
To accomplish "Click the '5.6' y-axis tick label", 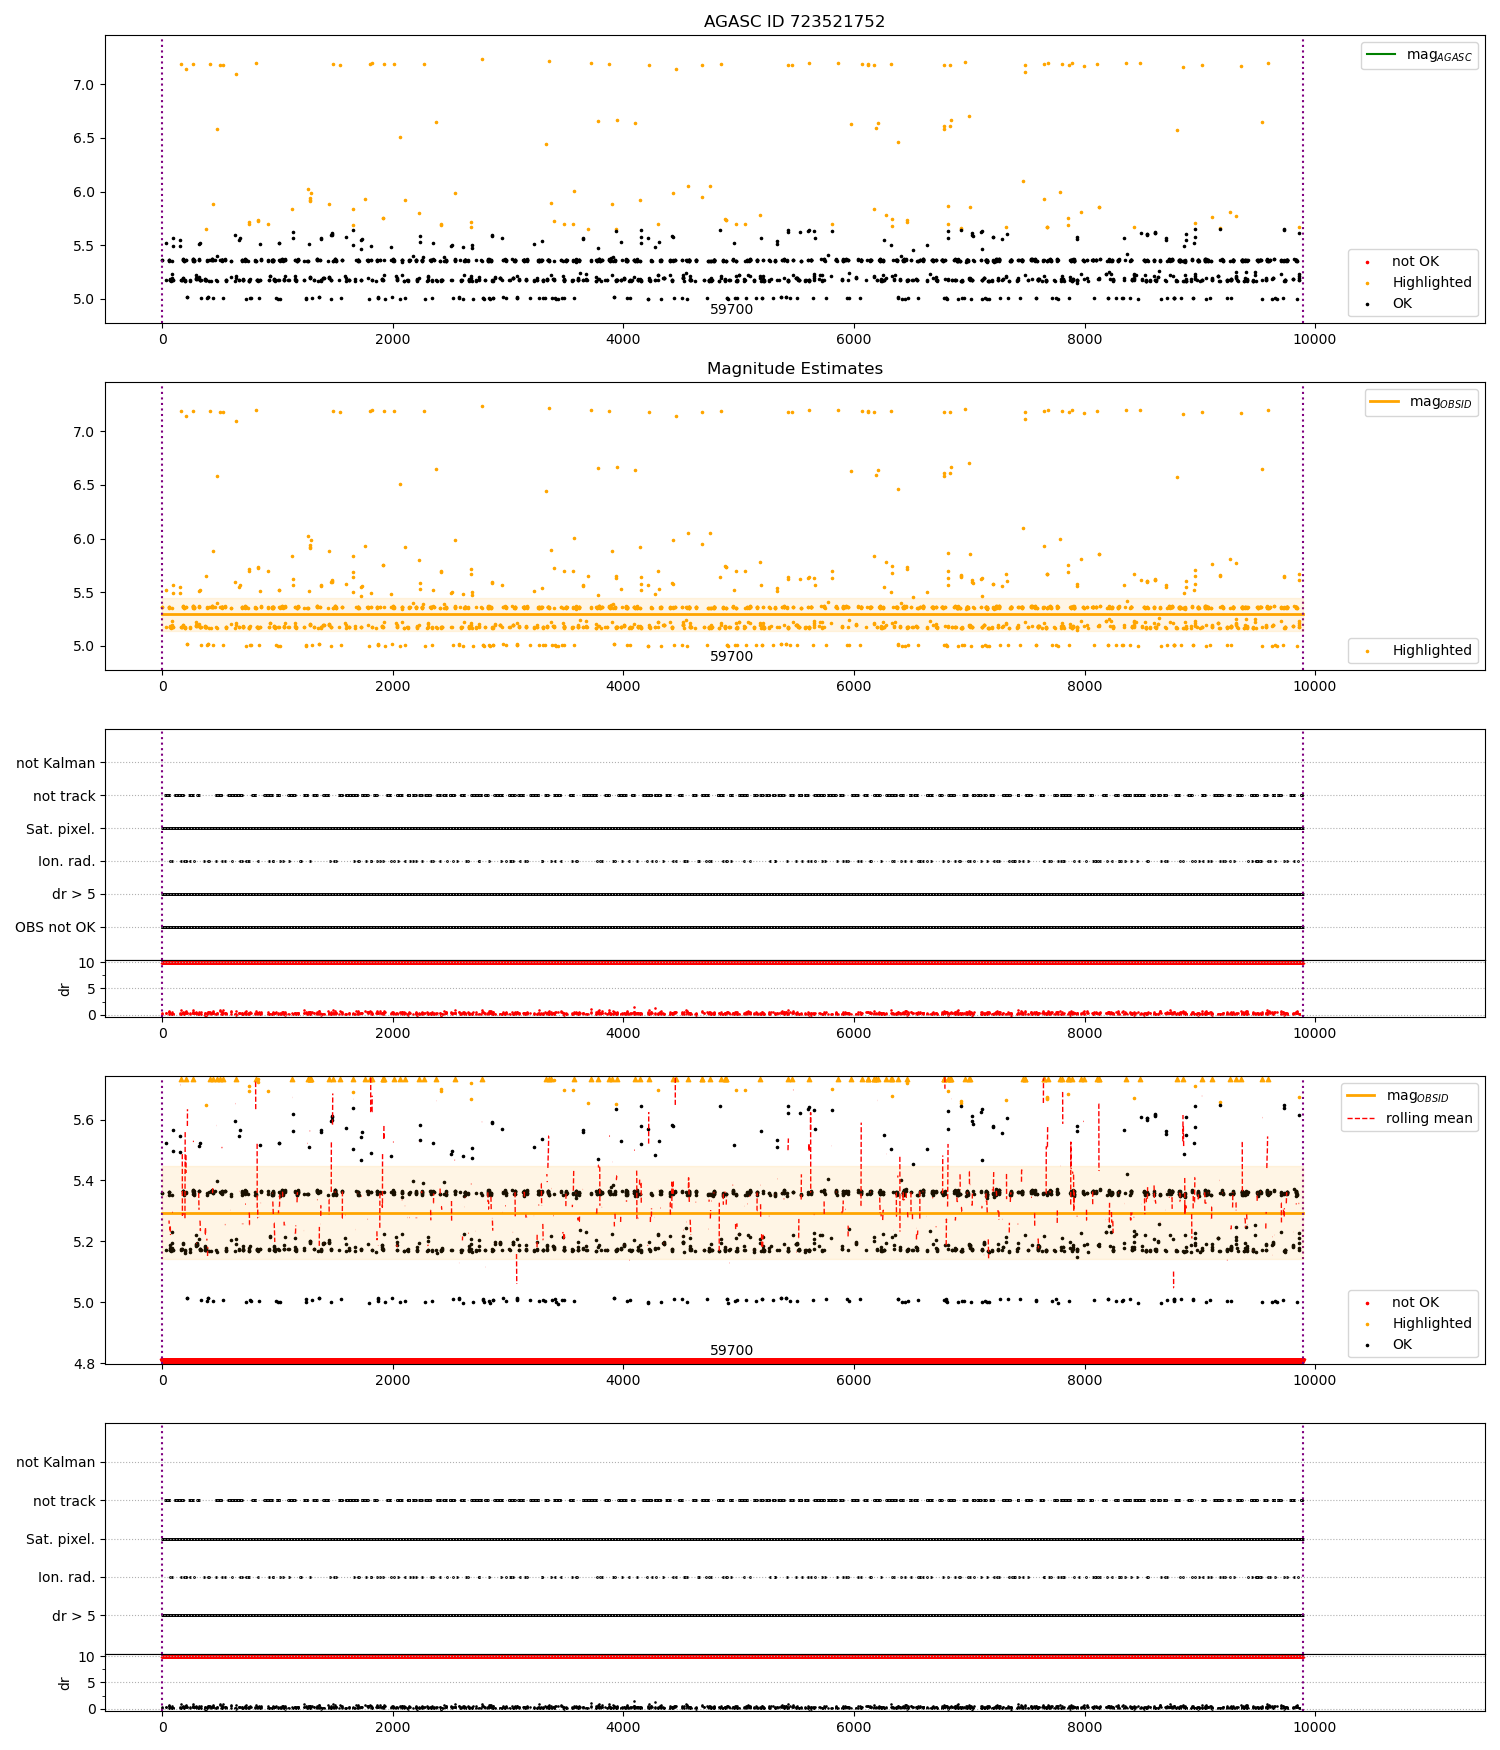I will pyautogui.click(x=84, y=1120).
